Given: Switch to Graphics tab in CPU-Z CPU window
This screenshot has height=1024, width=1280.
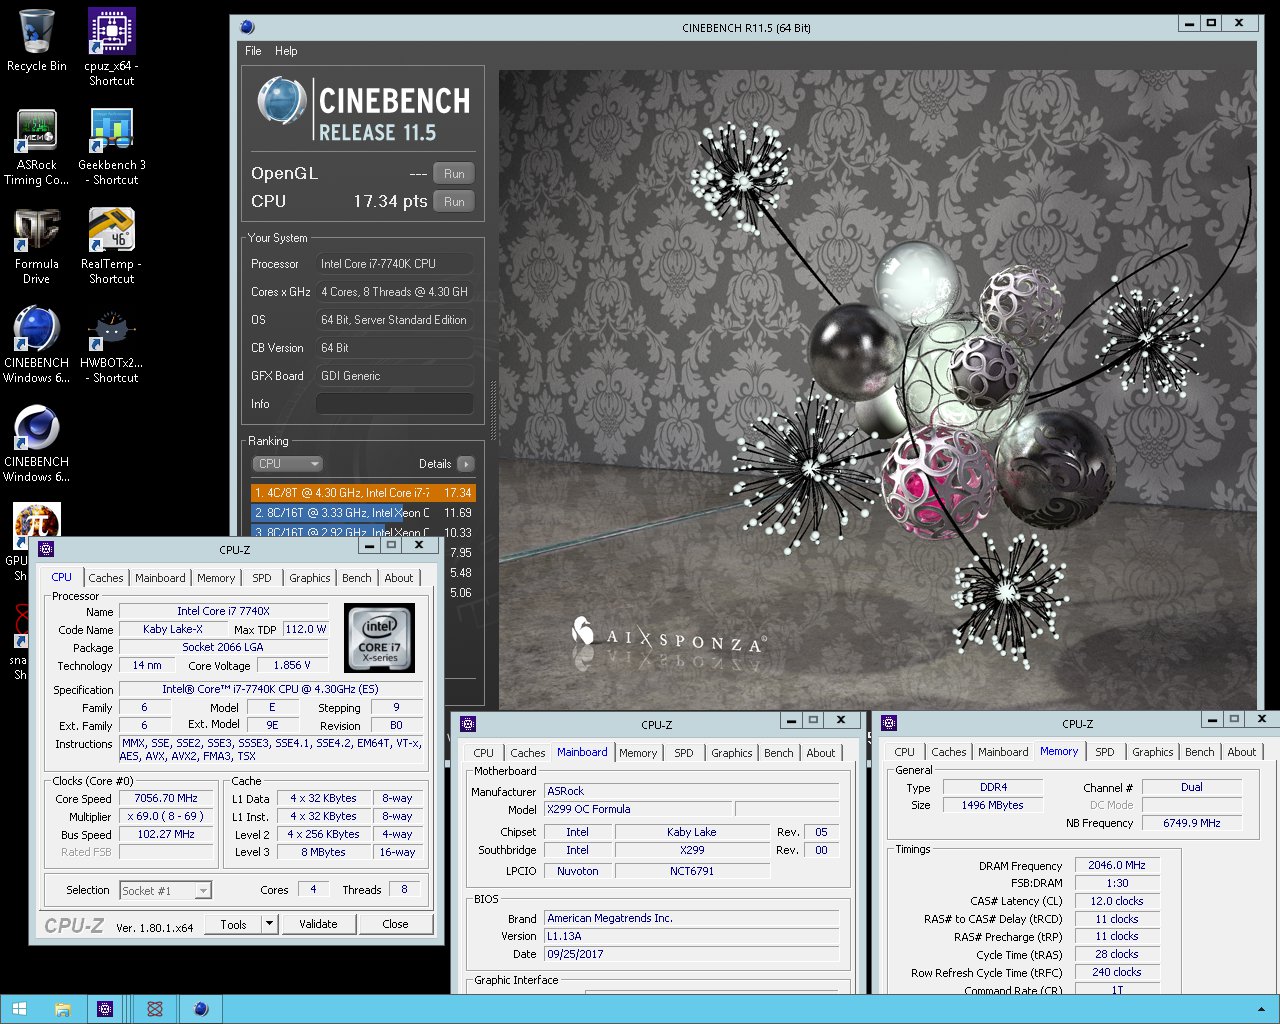Looking at the screenshot, I should coord(310,578).
